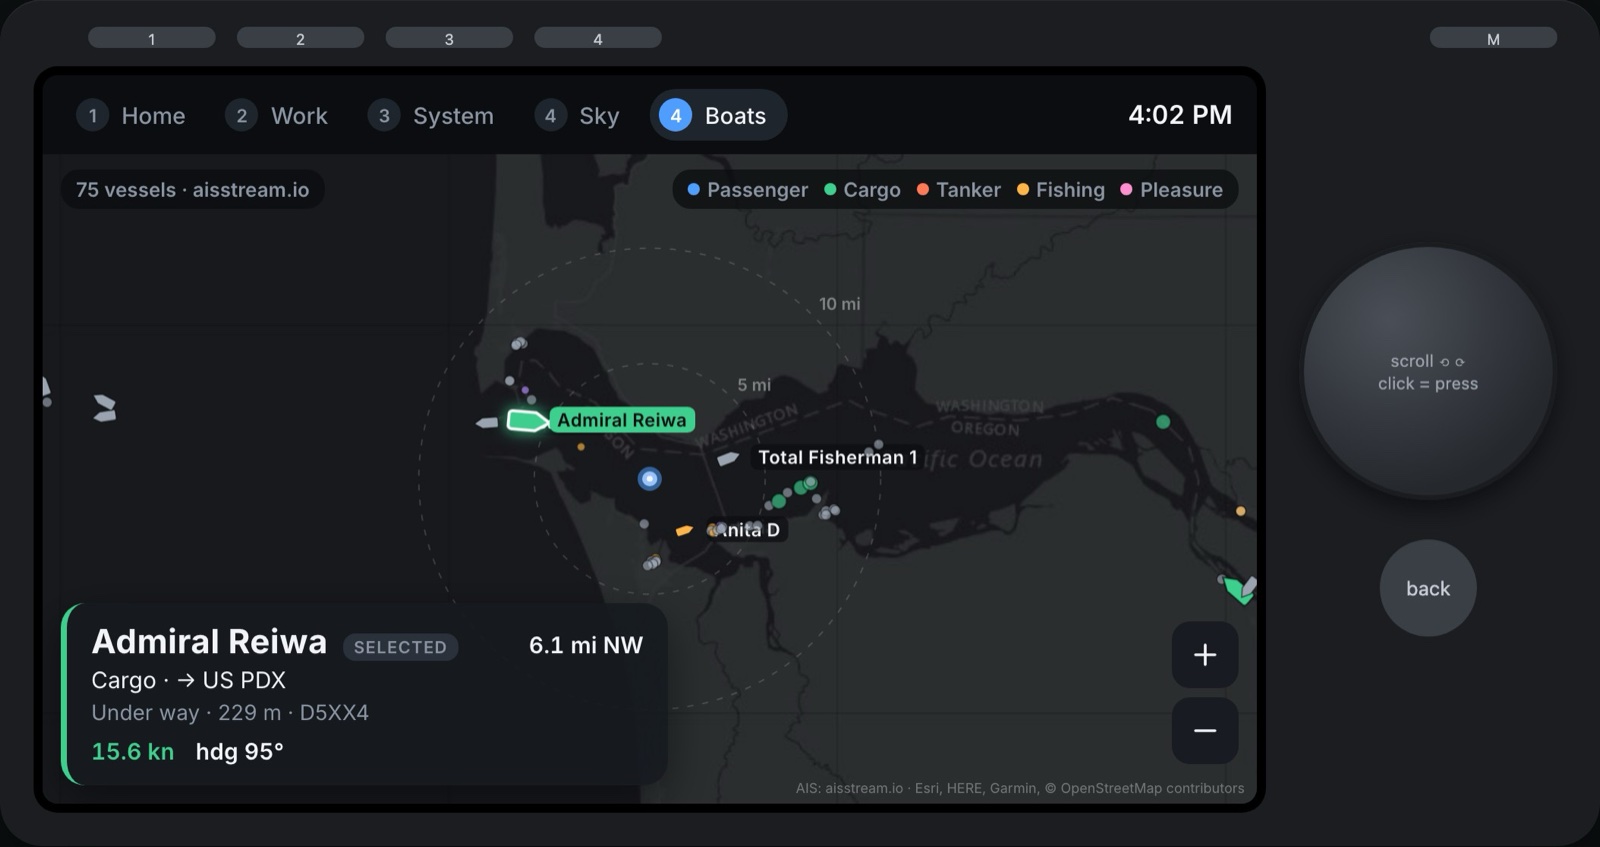This screenshot has width=1600, height=847.
Task: Click the 15.6 kn speed value
Action: pos(133,751)
